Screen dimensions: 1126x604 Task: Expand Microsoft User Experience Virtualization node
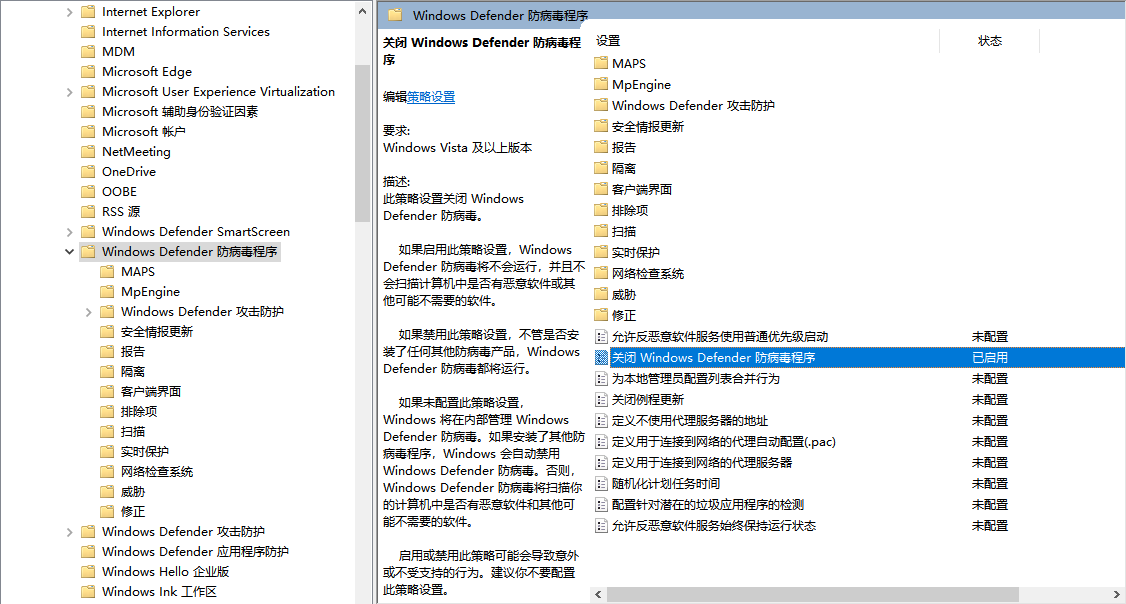[x=69, y=92]
